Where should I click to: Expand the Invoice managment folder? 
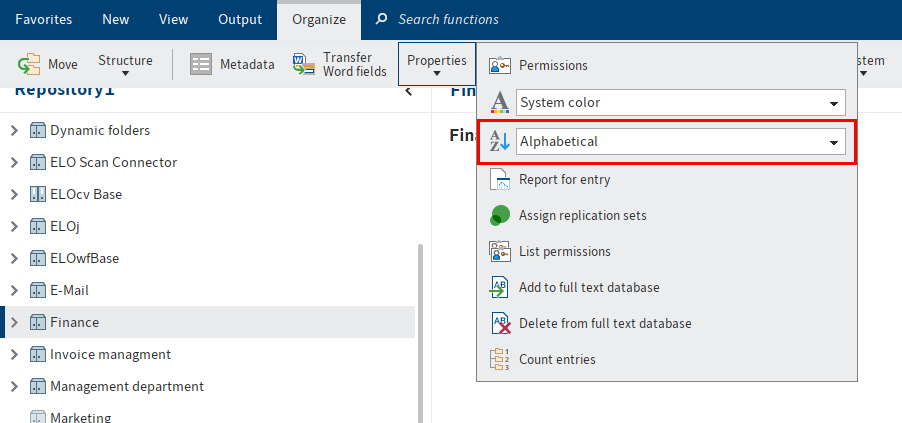[x=14, y=354]
